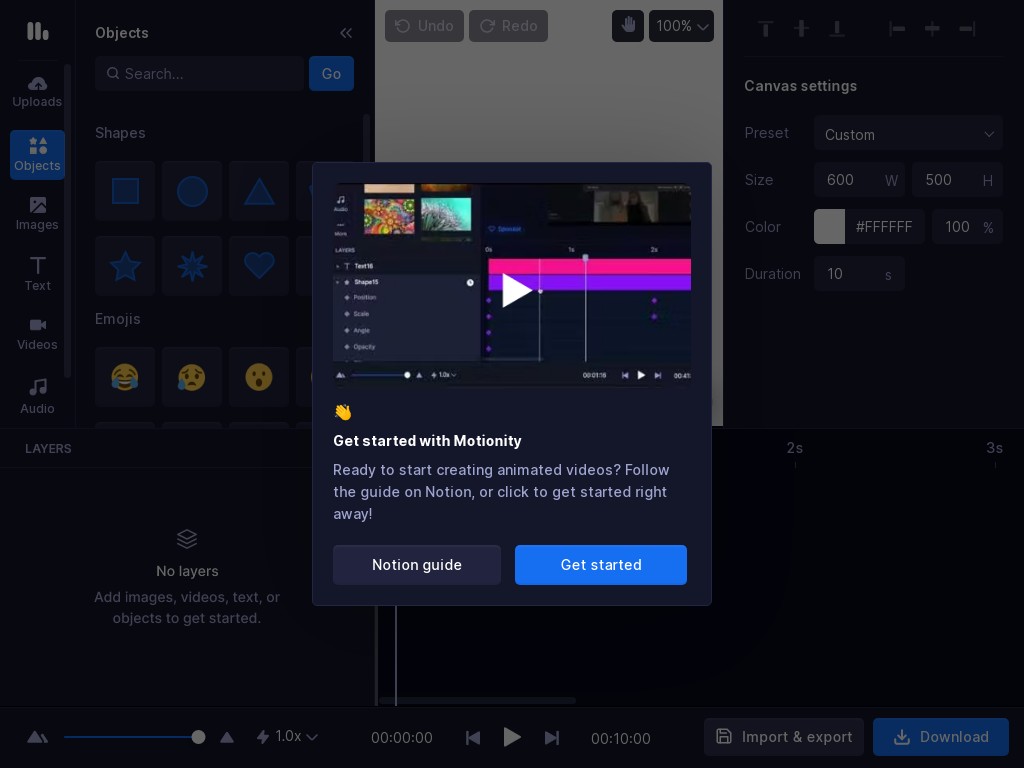Open the Videos panel
The height and width of the screenshot is (768, 1024).
[x=37, y=333]
